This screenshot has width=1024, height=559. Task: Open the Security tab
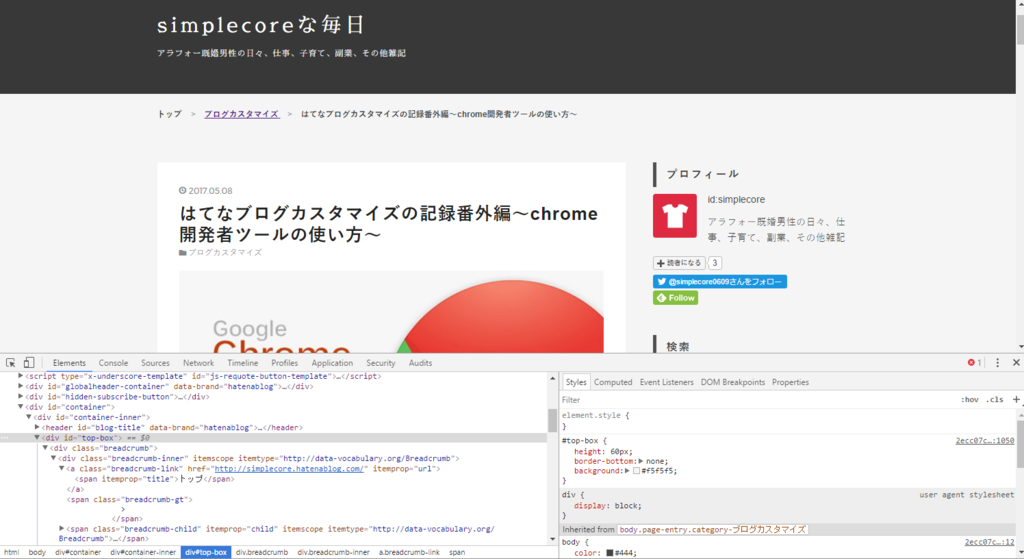[x=381, y=363]
